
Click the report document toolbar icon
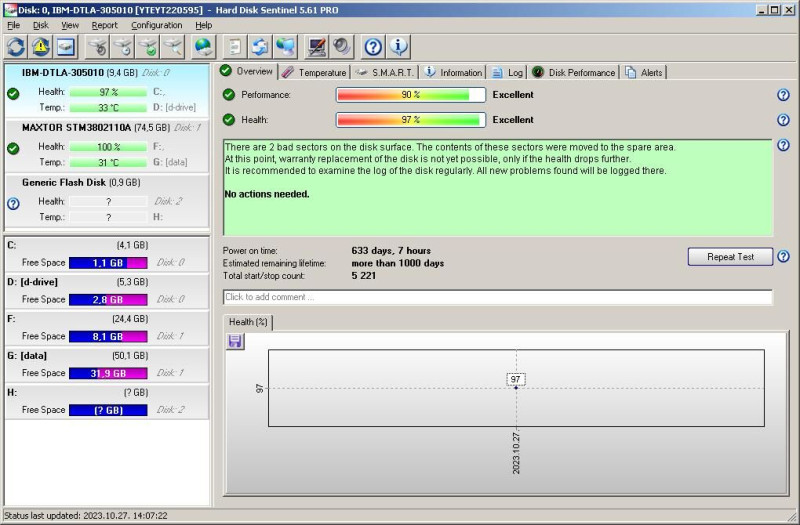point(235,47)
